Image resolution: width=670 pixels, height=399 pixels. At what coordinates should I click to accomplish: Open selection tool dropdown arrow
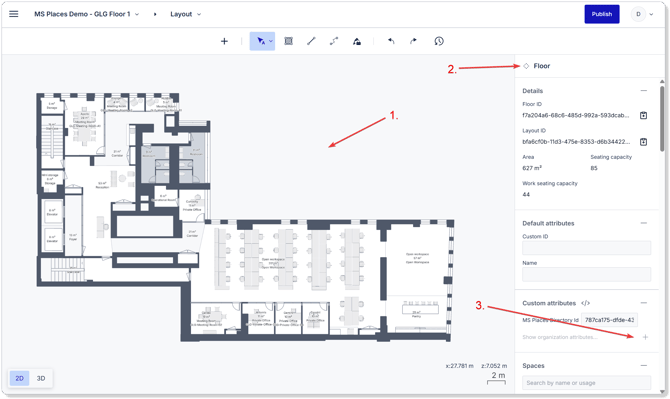pos(271,41)
